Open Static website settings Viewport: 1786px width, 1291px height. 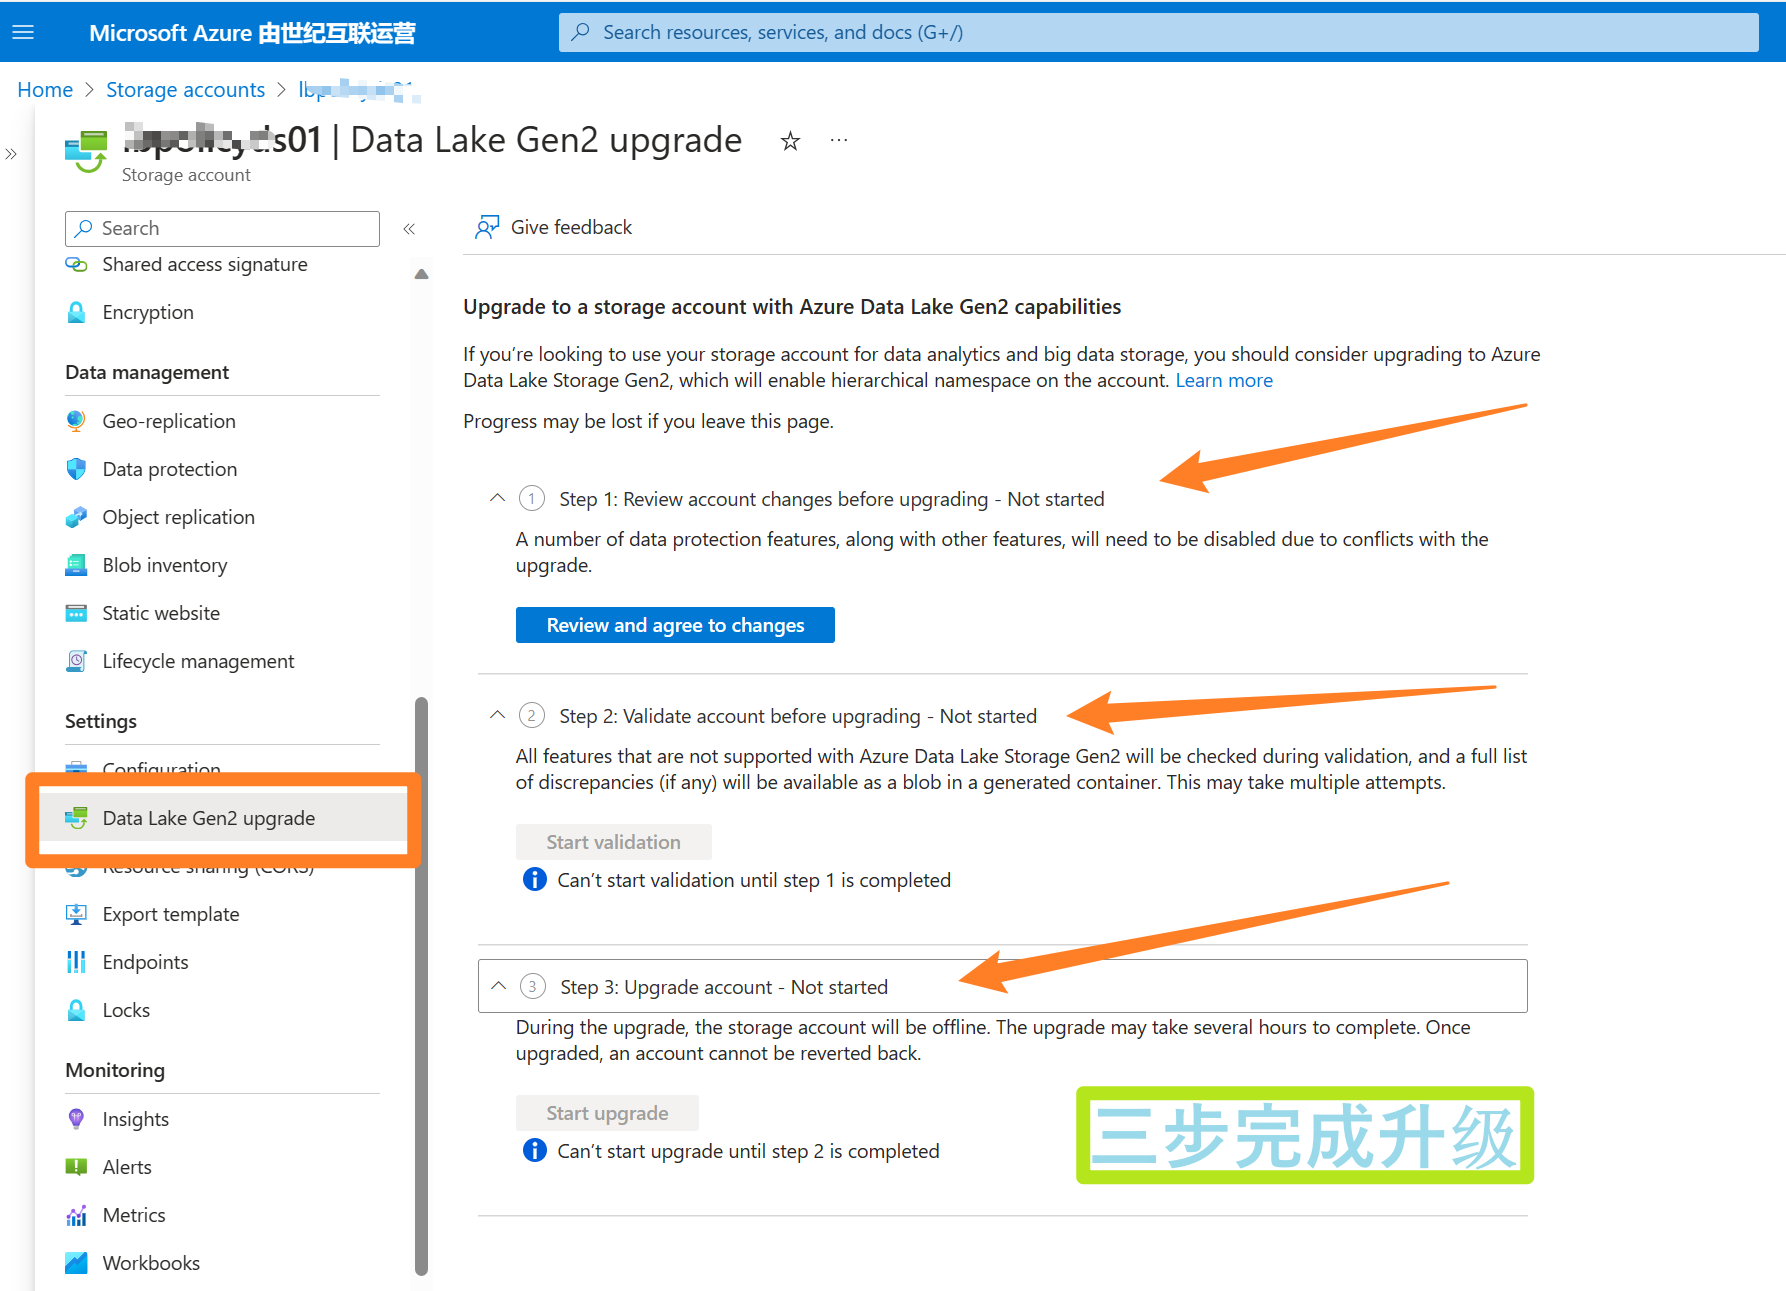(160, 613)
